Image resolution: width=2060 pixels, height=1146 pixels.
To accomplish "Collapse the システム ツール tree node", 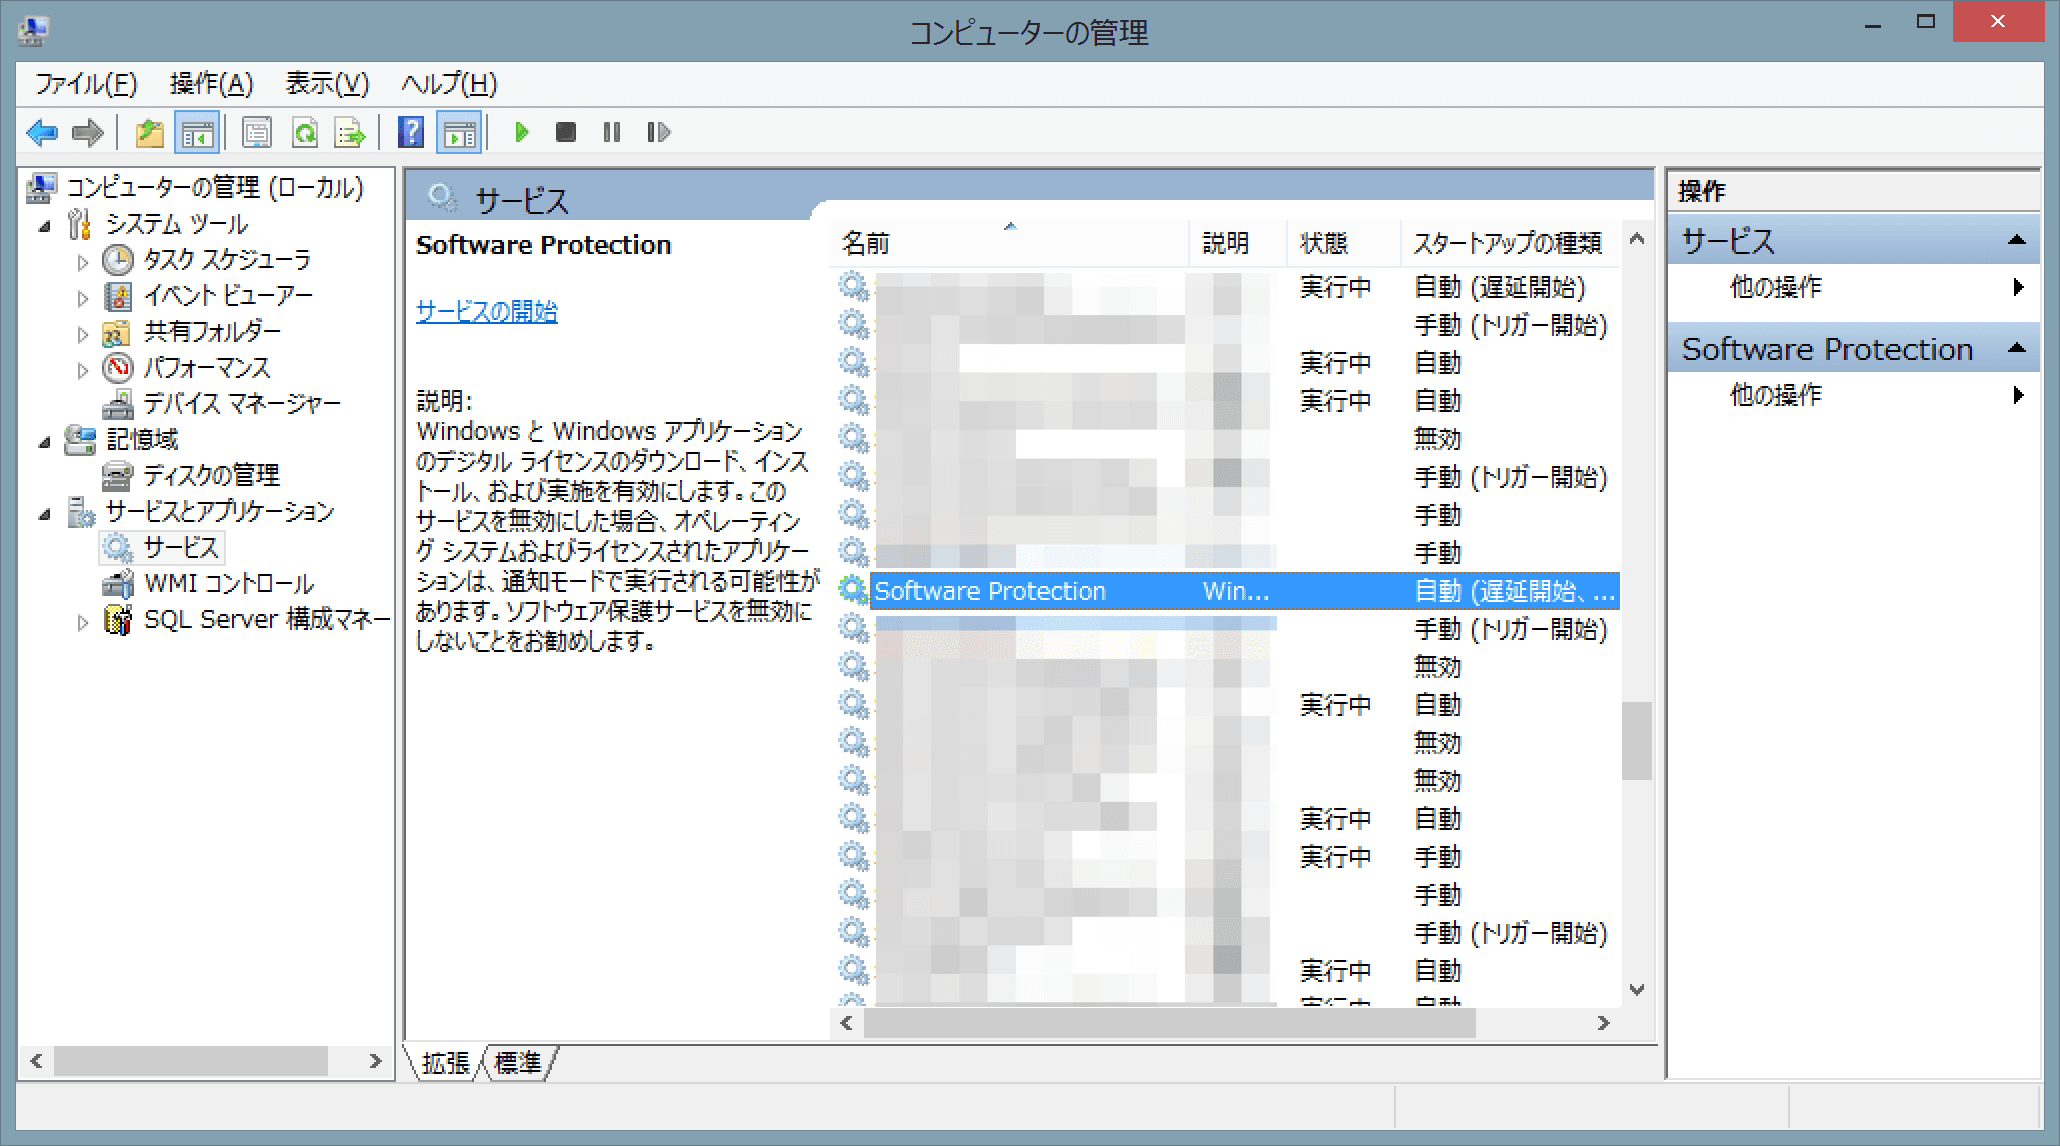I will [45, 225].
